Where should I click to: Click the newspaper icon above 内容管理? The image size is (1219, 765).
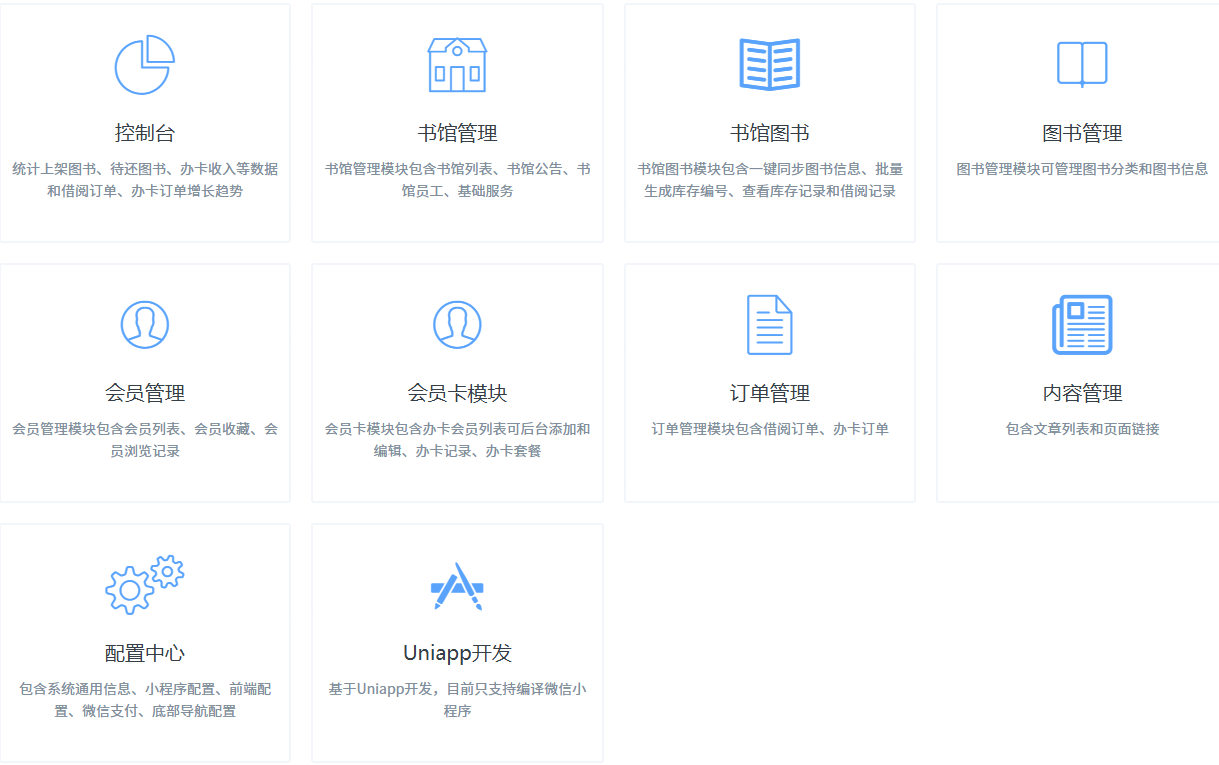click(x=1082, y=325)
